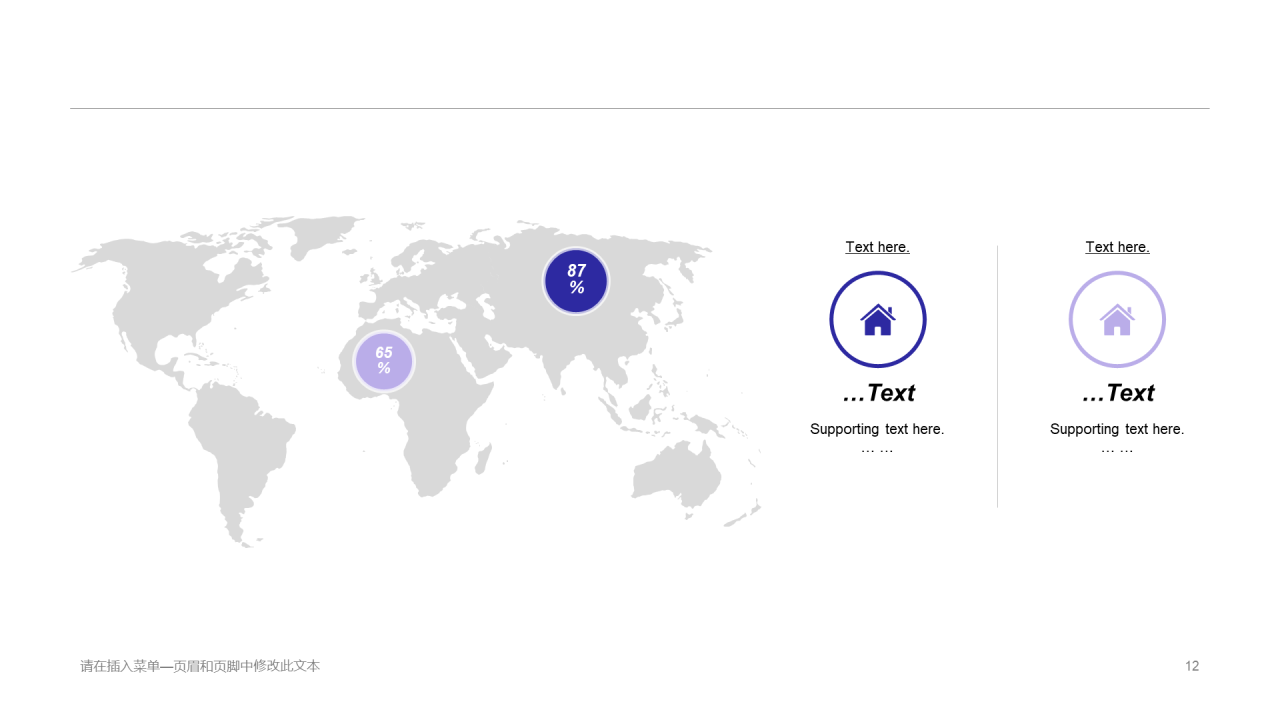Select the right underlined 'Text here.' heading
This screenshot has height=720, width=1280.
pos(1117,247)
